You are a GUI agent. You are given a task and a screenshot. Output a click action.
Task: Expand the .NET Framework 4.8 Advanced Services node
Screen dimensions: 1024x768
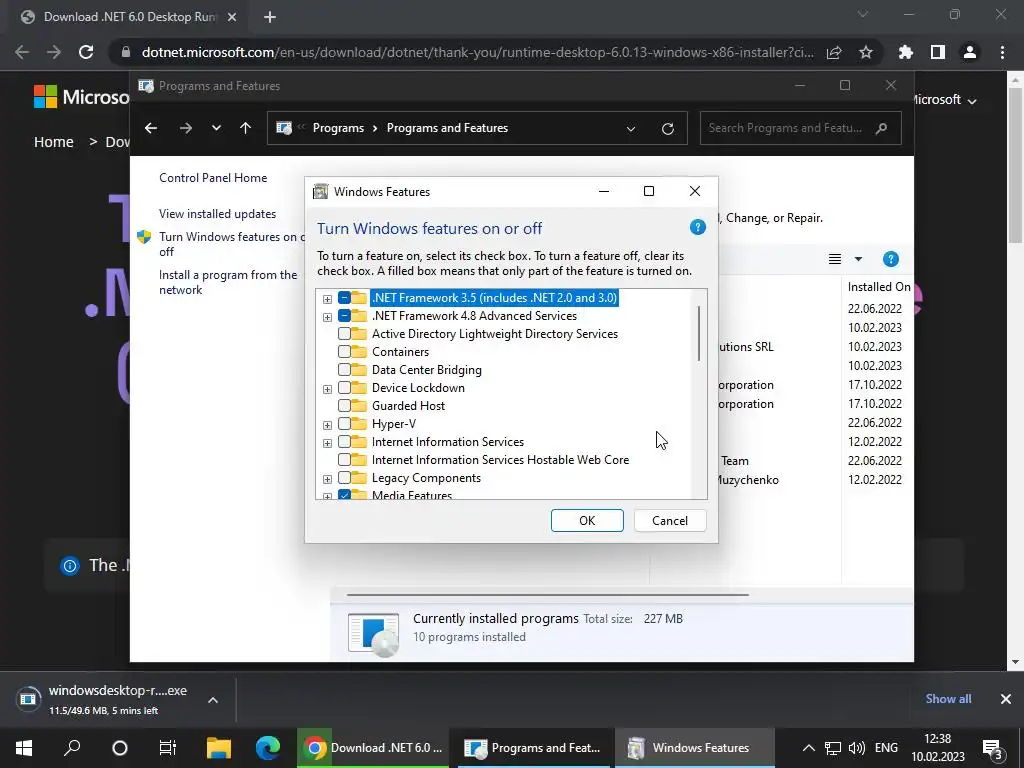(x=327, y=317)
